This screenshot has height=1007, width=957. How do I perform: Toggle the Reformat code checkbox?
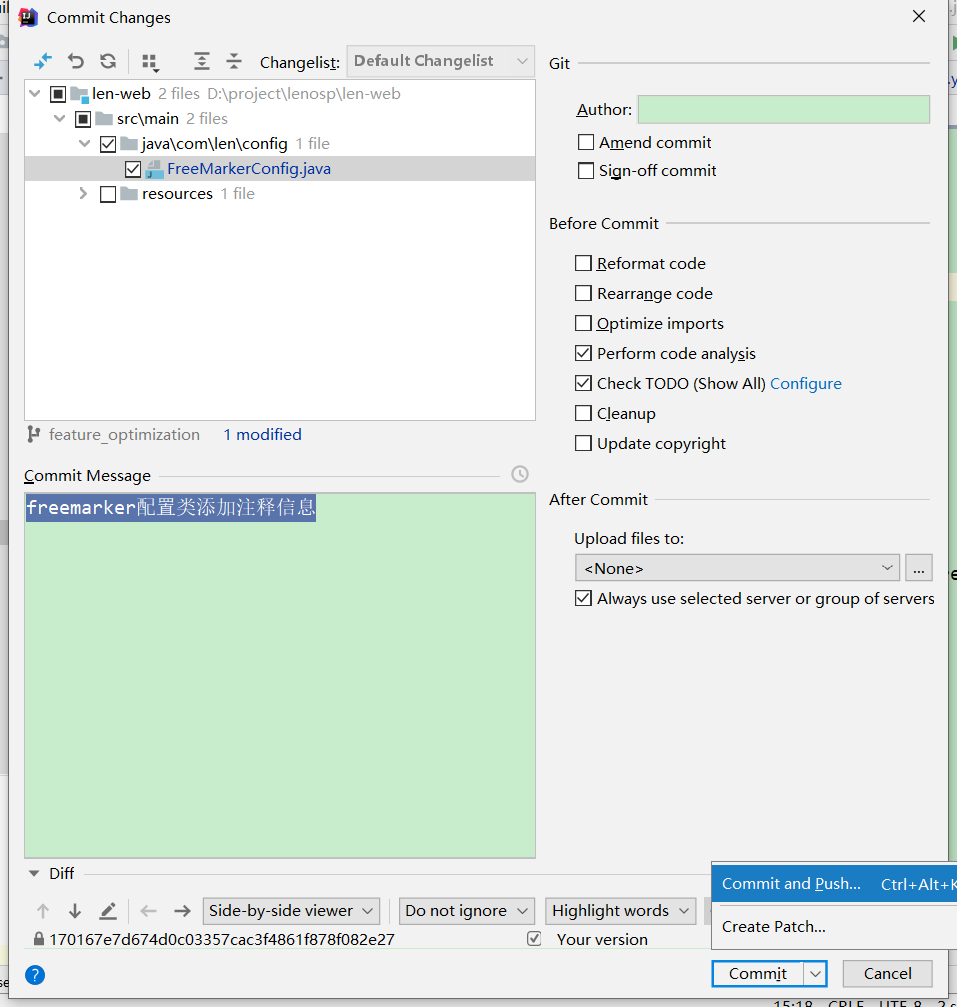[x=584, y=264]
